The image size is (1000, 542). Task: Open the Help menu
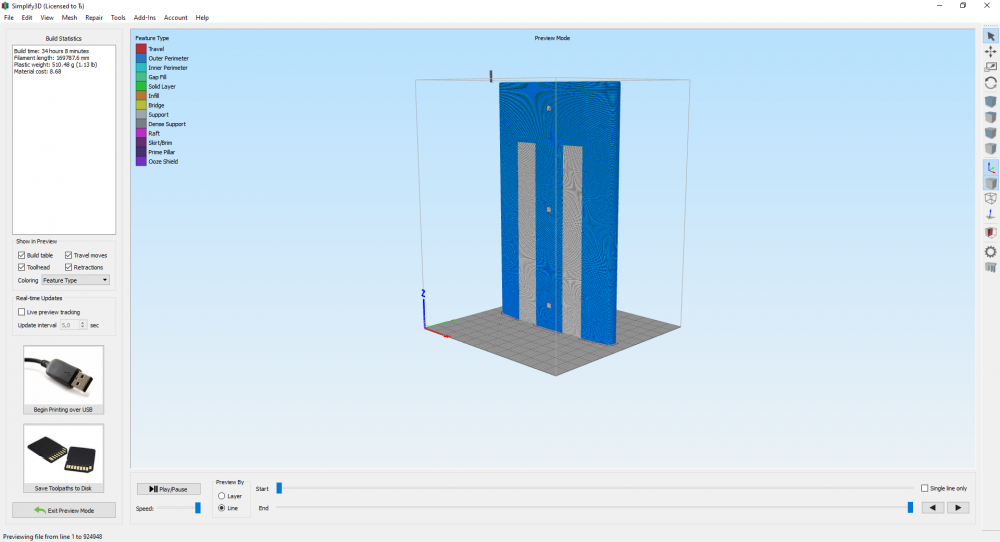point(202,18)
